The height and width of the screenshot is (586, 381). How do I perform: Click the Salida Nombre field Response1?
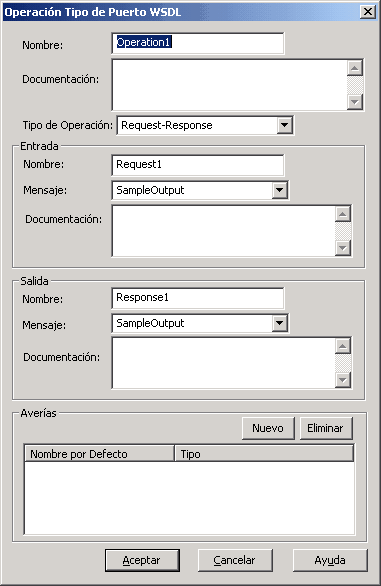coord(197,298)
